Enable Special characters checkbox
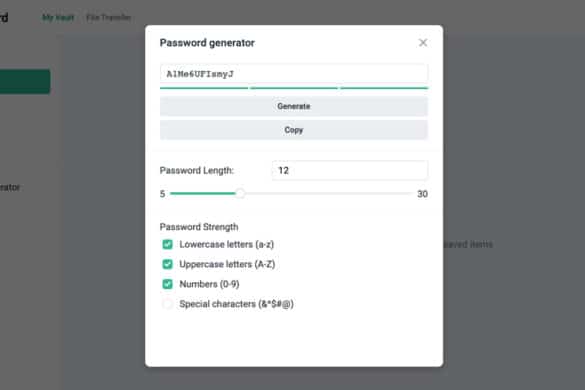This screenshot has height=390, width=585. 168,304
